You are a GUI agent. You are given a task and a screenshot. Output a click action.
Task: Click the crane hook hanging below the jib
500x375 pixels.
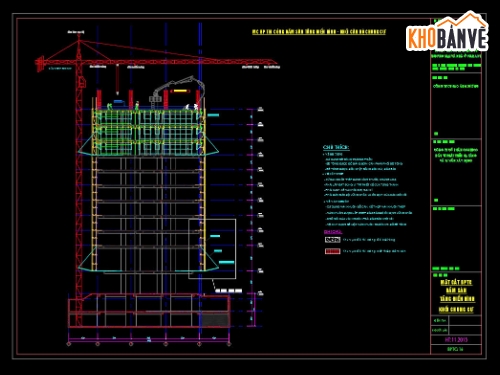(117, 79)
